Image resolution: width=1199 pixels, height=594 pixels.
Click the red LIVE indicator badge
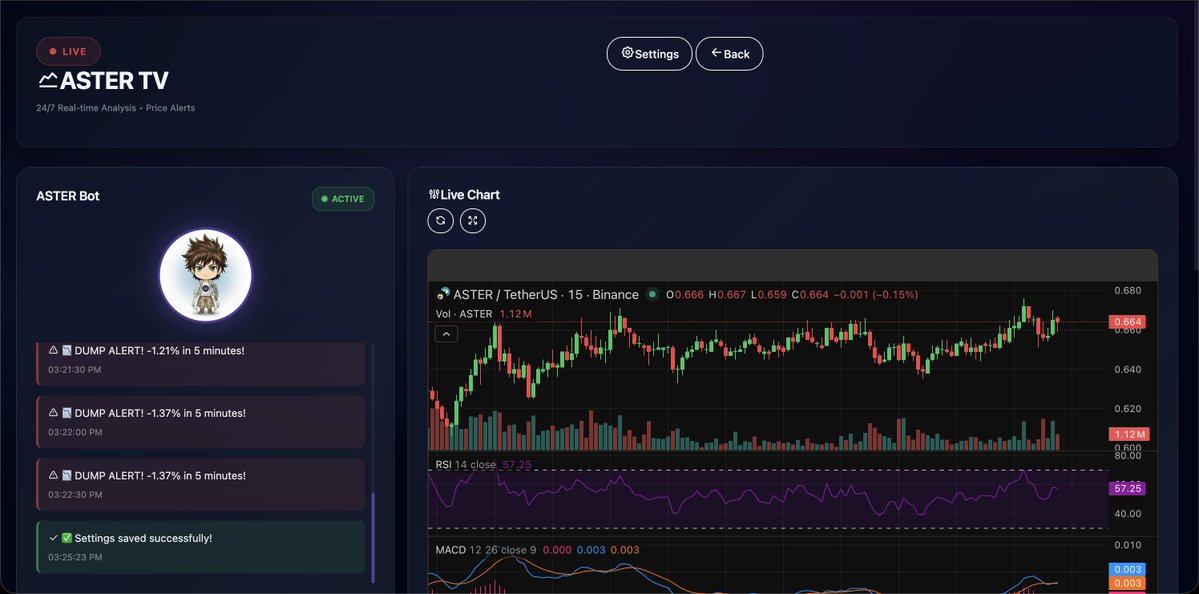(x=68, y=51)
